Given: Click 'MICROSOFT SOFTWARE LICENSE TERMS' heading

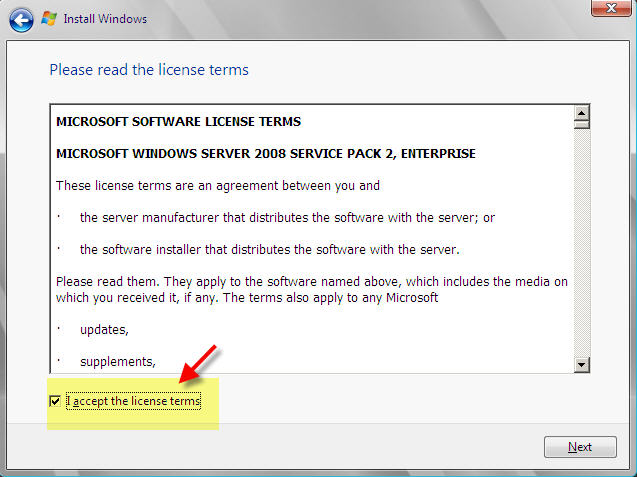Looking at the screenshot, I should click(x=178, y=121).
